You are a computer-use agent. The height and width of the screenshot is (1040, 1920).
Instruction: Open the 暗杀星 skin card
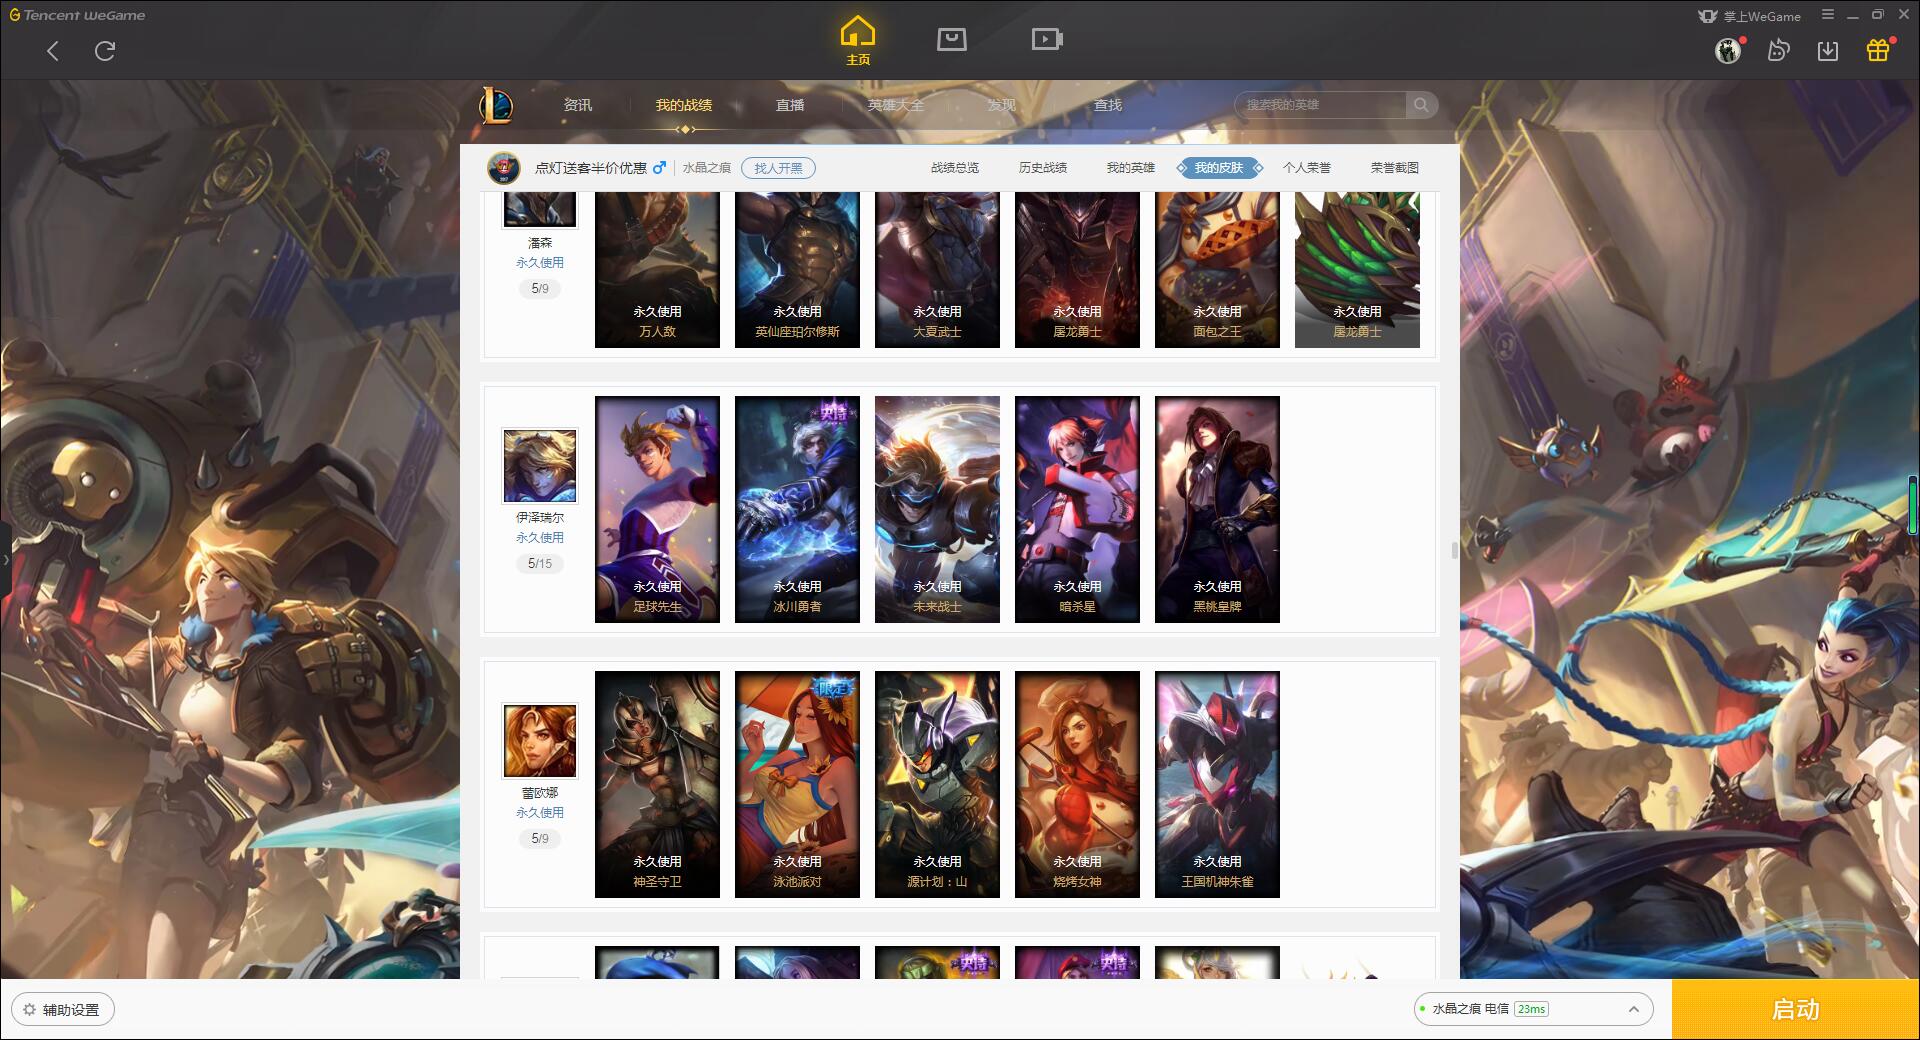tap(1077, 509)
